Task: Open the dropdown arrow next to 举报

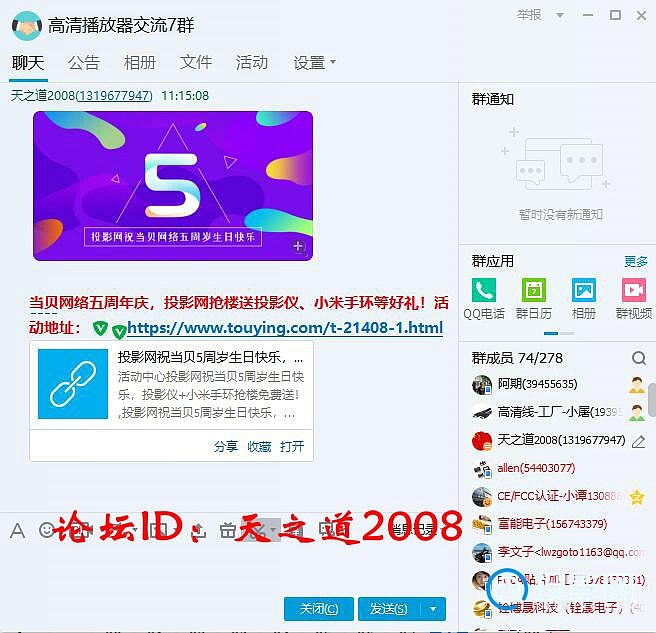Action: (x=559, y=15)
